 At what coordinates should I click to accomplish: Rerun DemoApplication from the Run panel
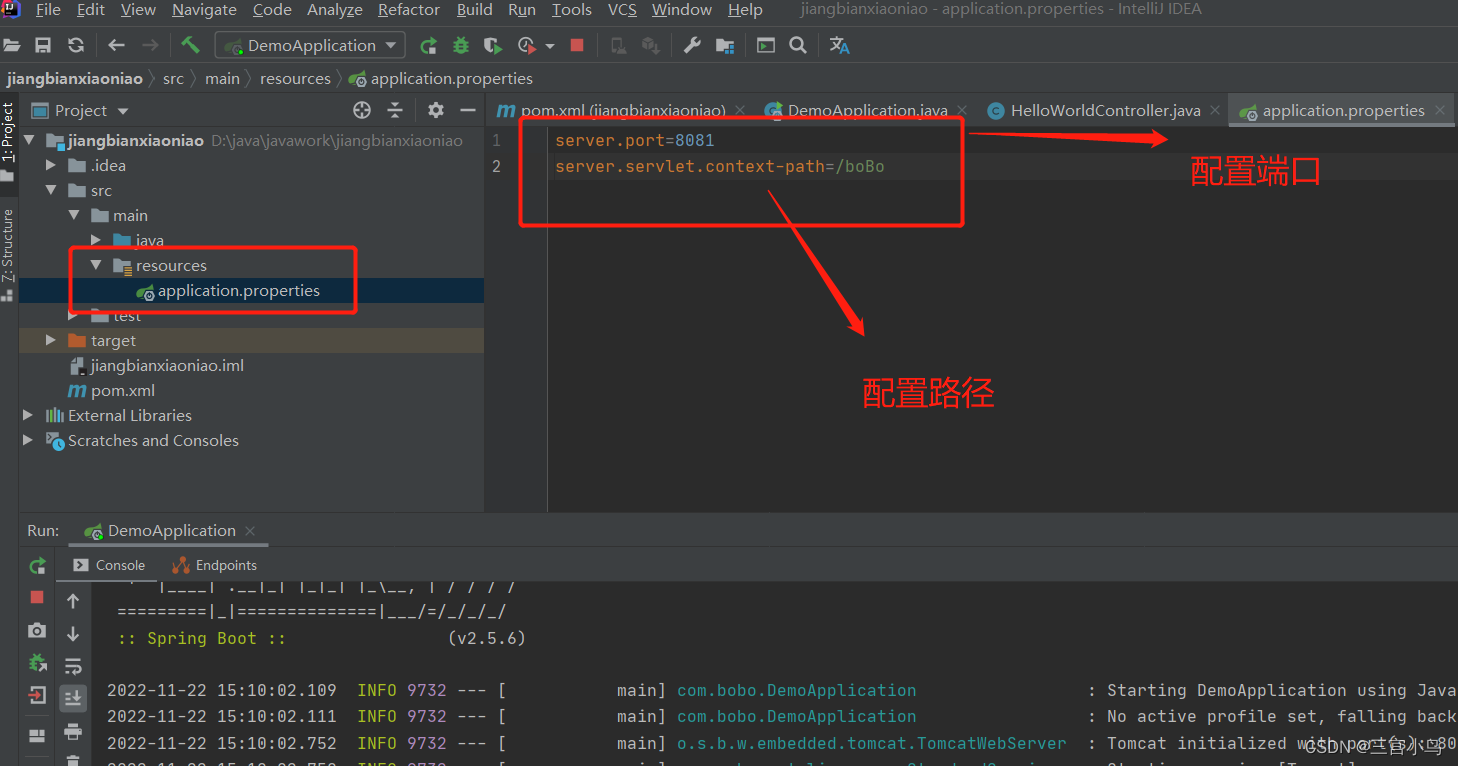(x=37, y=565)
